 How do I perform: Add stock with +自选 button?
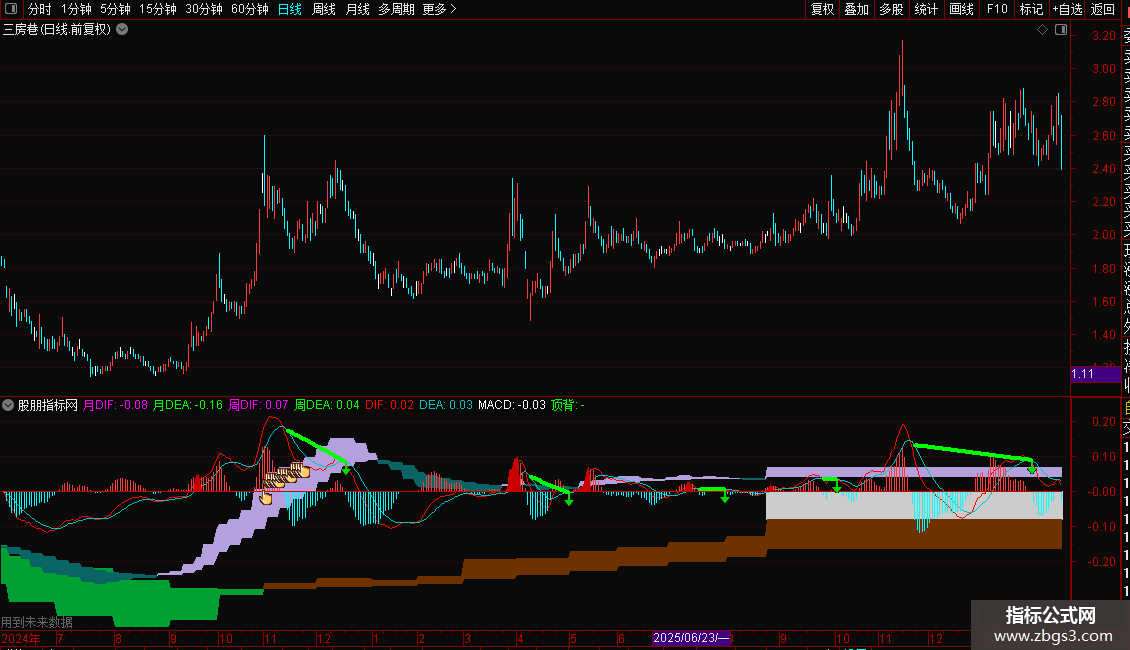[1067, 9]
